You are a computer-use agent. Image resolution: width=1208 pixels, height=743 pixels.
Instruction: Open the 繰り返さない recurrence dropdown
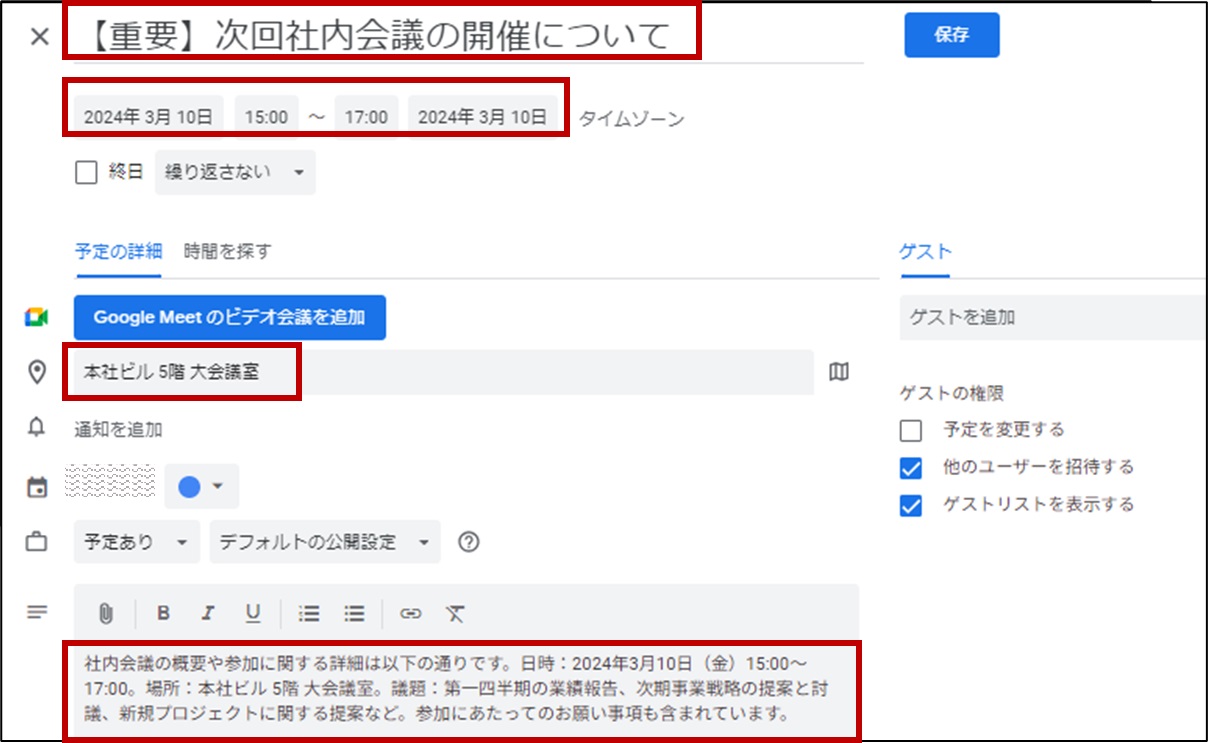click(x=235, y=172)
